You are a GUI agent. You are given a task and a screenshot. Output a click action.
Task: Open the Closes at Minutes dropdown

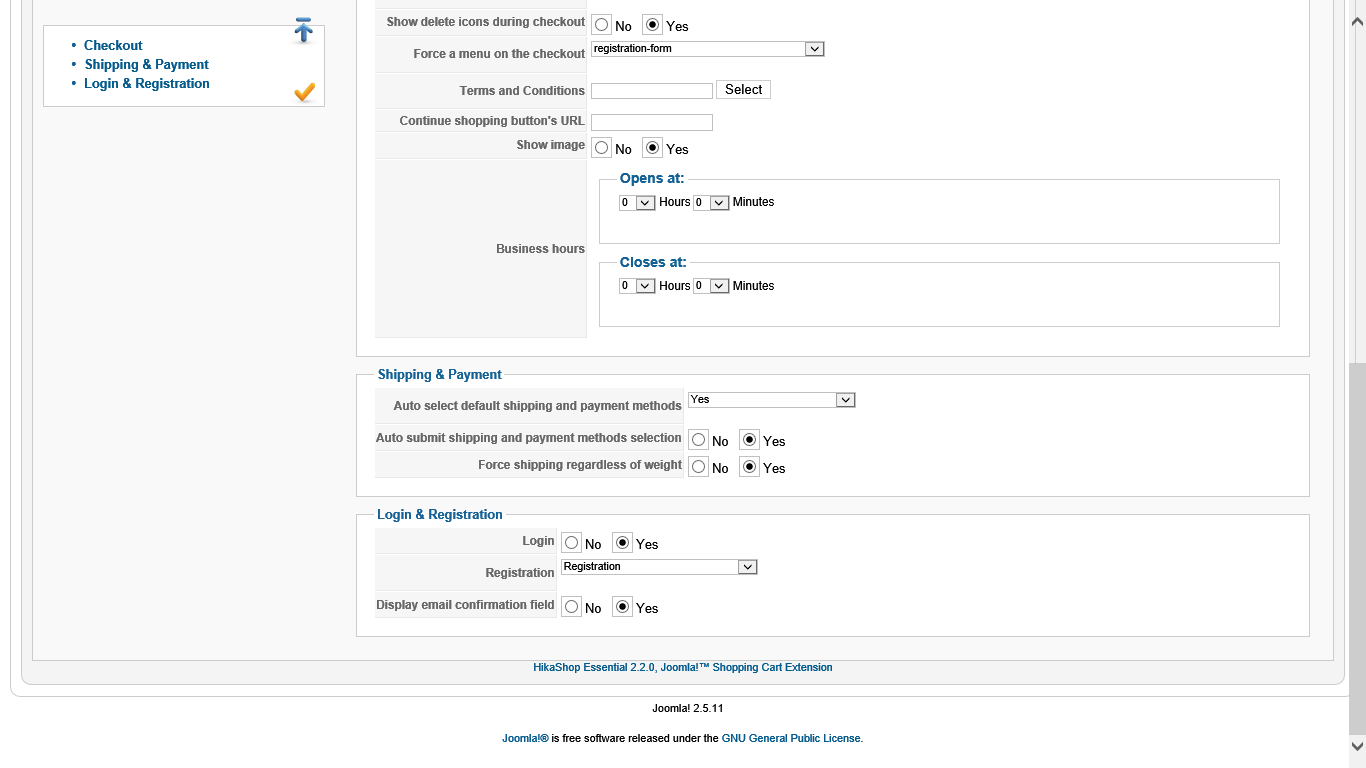click(711, 286)
